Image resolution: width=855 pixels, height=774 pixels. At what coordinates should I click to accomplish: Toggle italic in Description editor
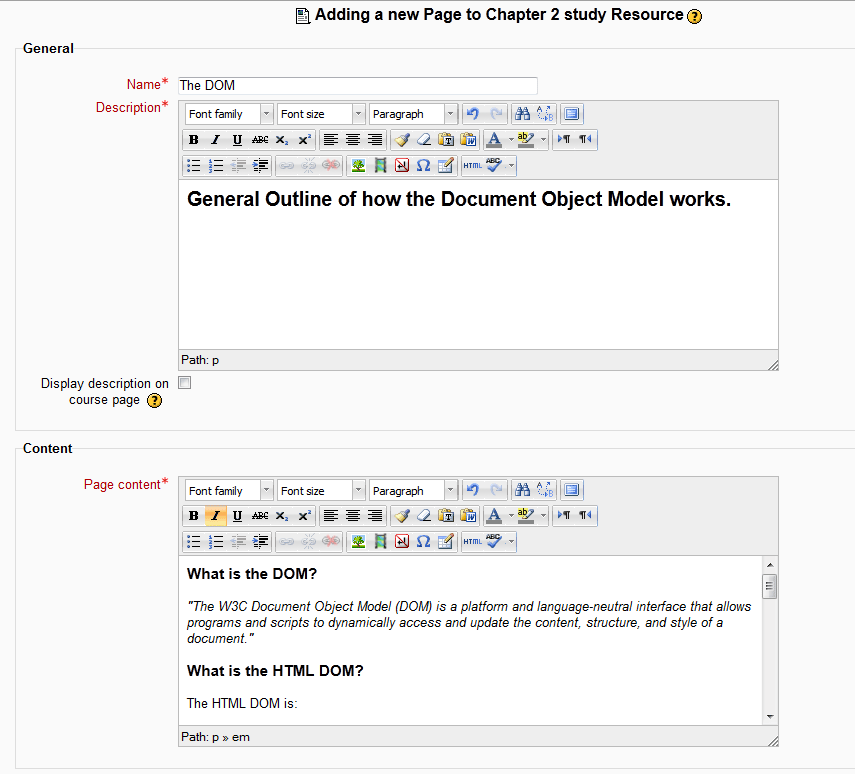coord(215,140)
